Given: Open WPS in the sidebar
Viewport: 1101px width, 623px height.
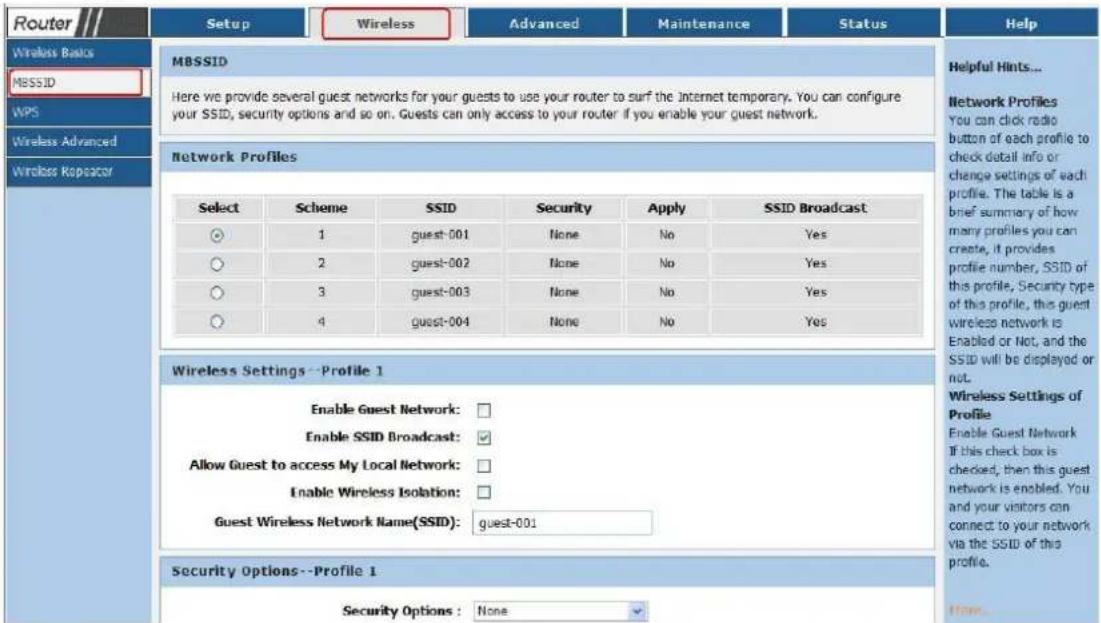Looking at the screenshot, I should pos(78,112).
